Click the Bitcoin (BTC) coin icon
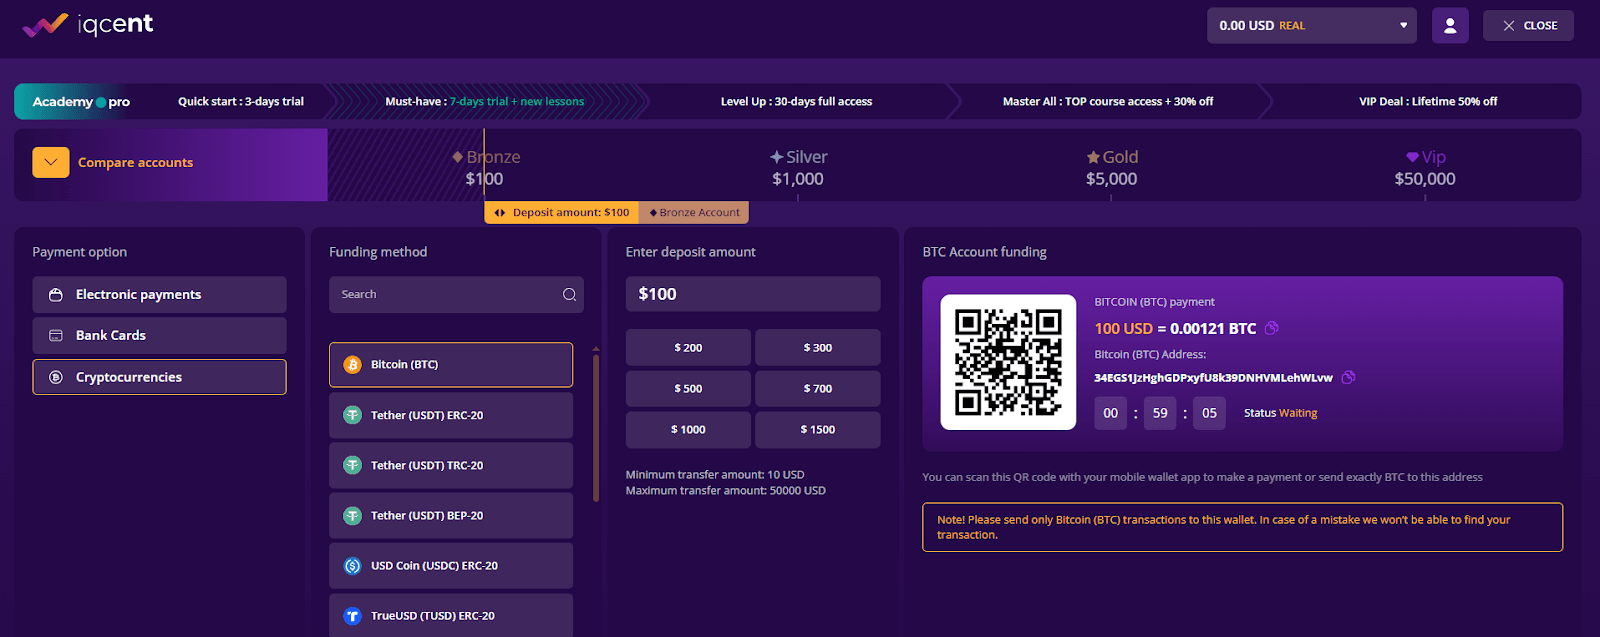1600x637 pixels. click(x=352, y=365)
